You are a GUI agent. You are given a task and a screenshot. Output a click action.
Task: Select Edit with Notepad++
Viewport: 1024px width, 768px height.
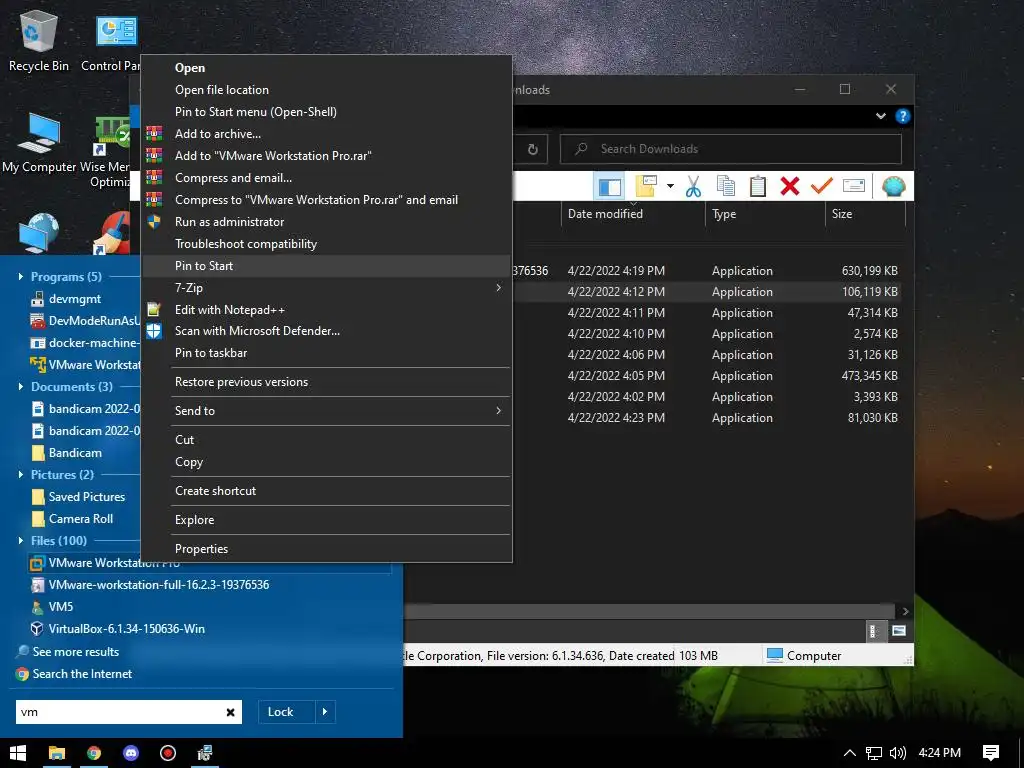coord(326,310)
